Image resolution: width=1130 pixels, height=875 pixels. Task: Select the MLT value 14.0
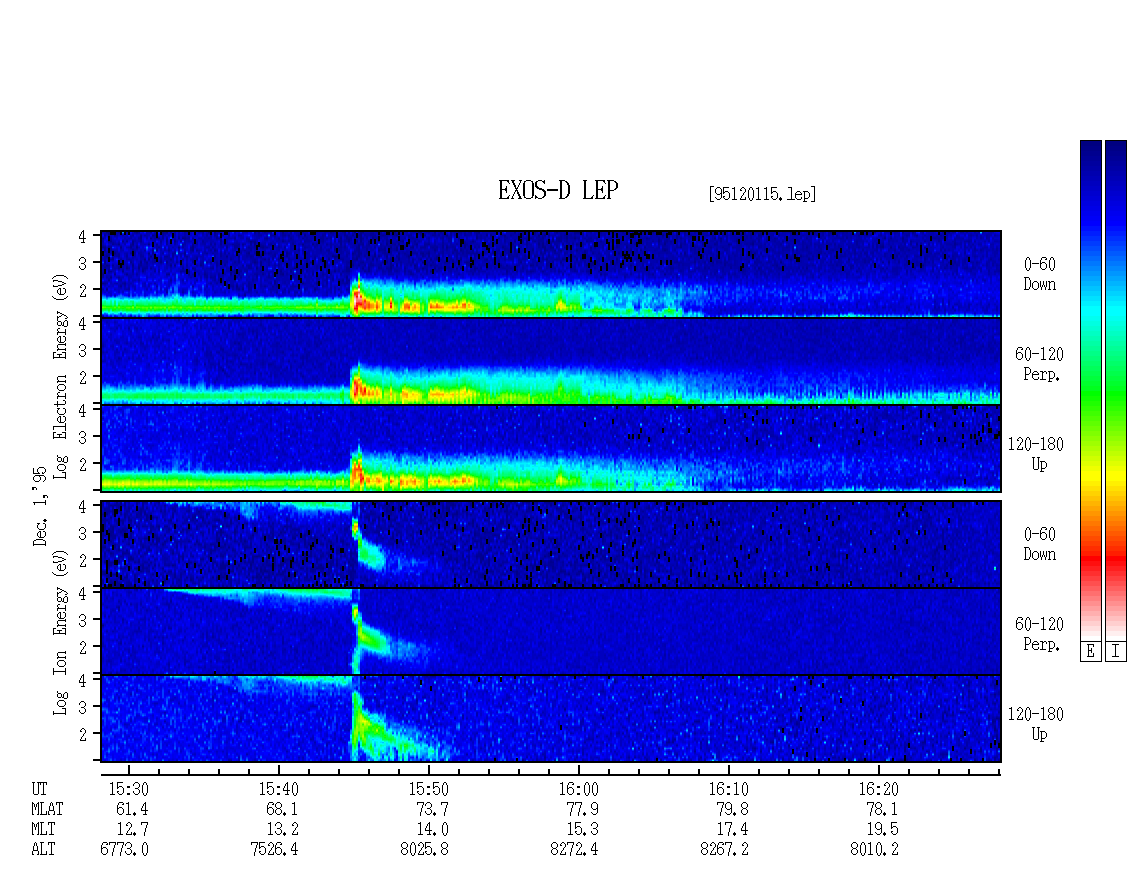432,830
